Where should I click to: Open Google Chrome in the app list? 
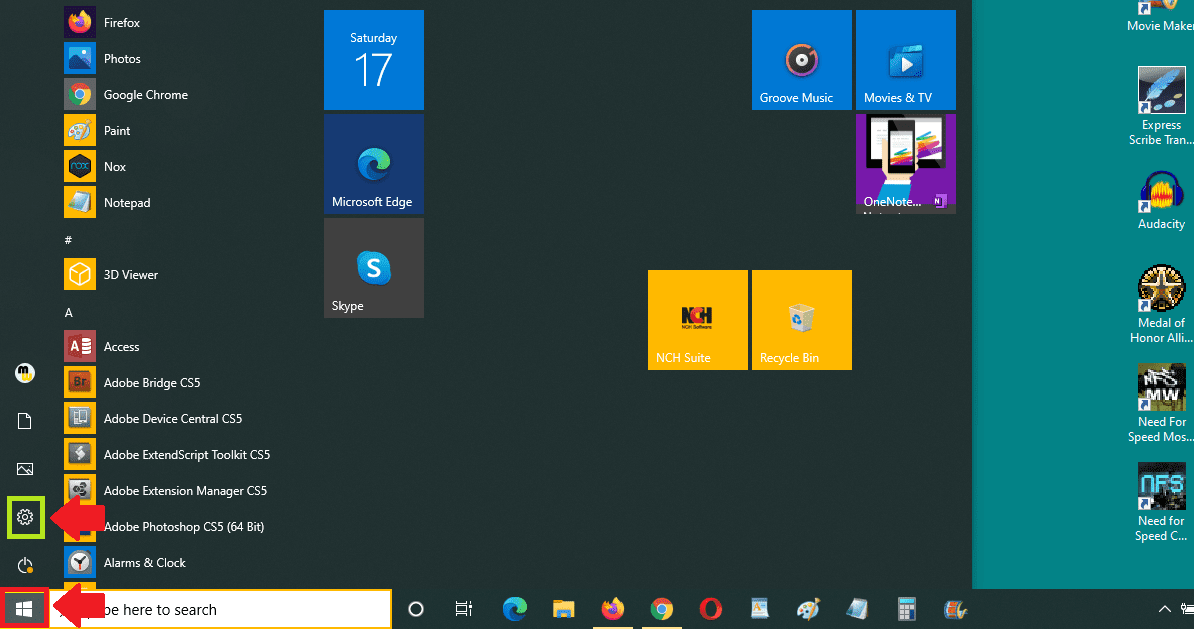pyautogui.click(x=126, y=94)
